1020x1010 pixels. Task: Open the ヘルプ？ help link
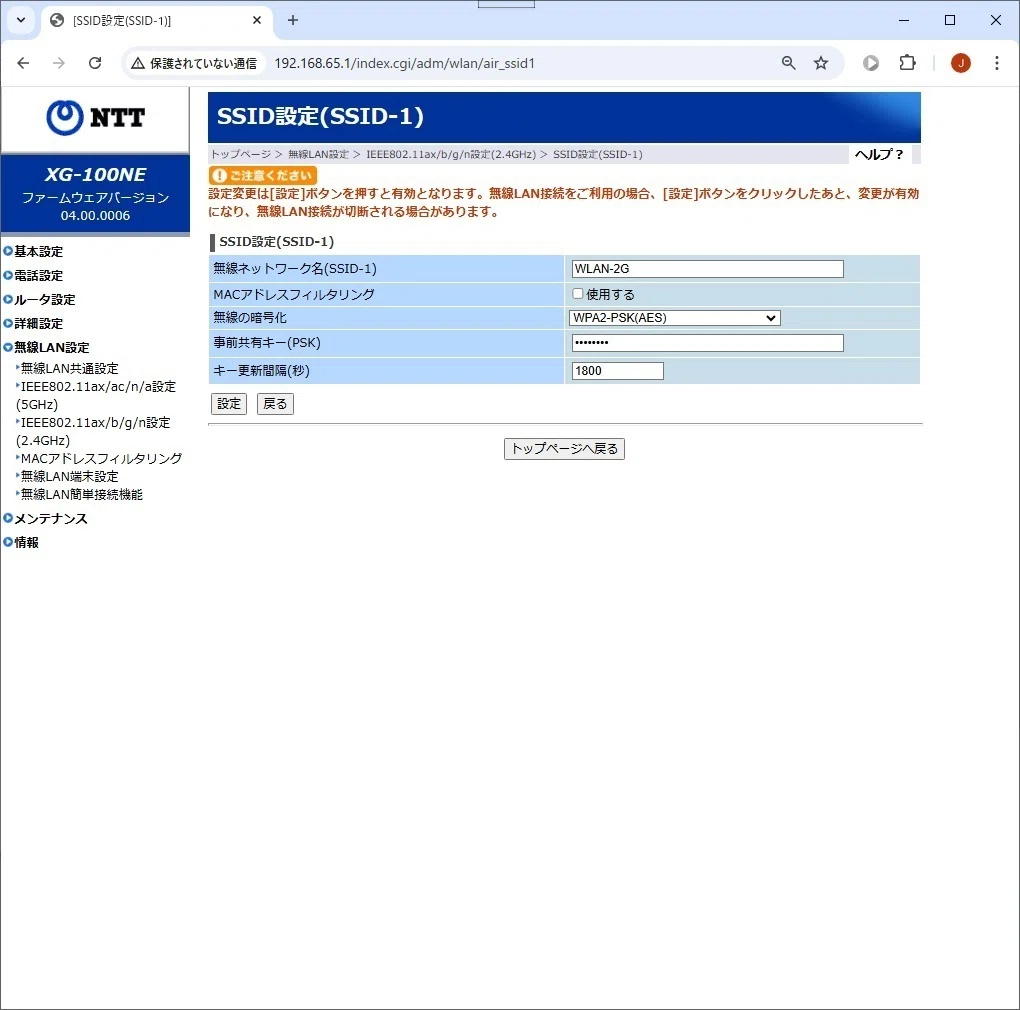879,155
